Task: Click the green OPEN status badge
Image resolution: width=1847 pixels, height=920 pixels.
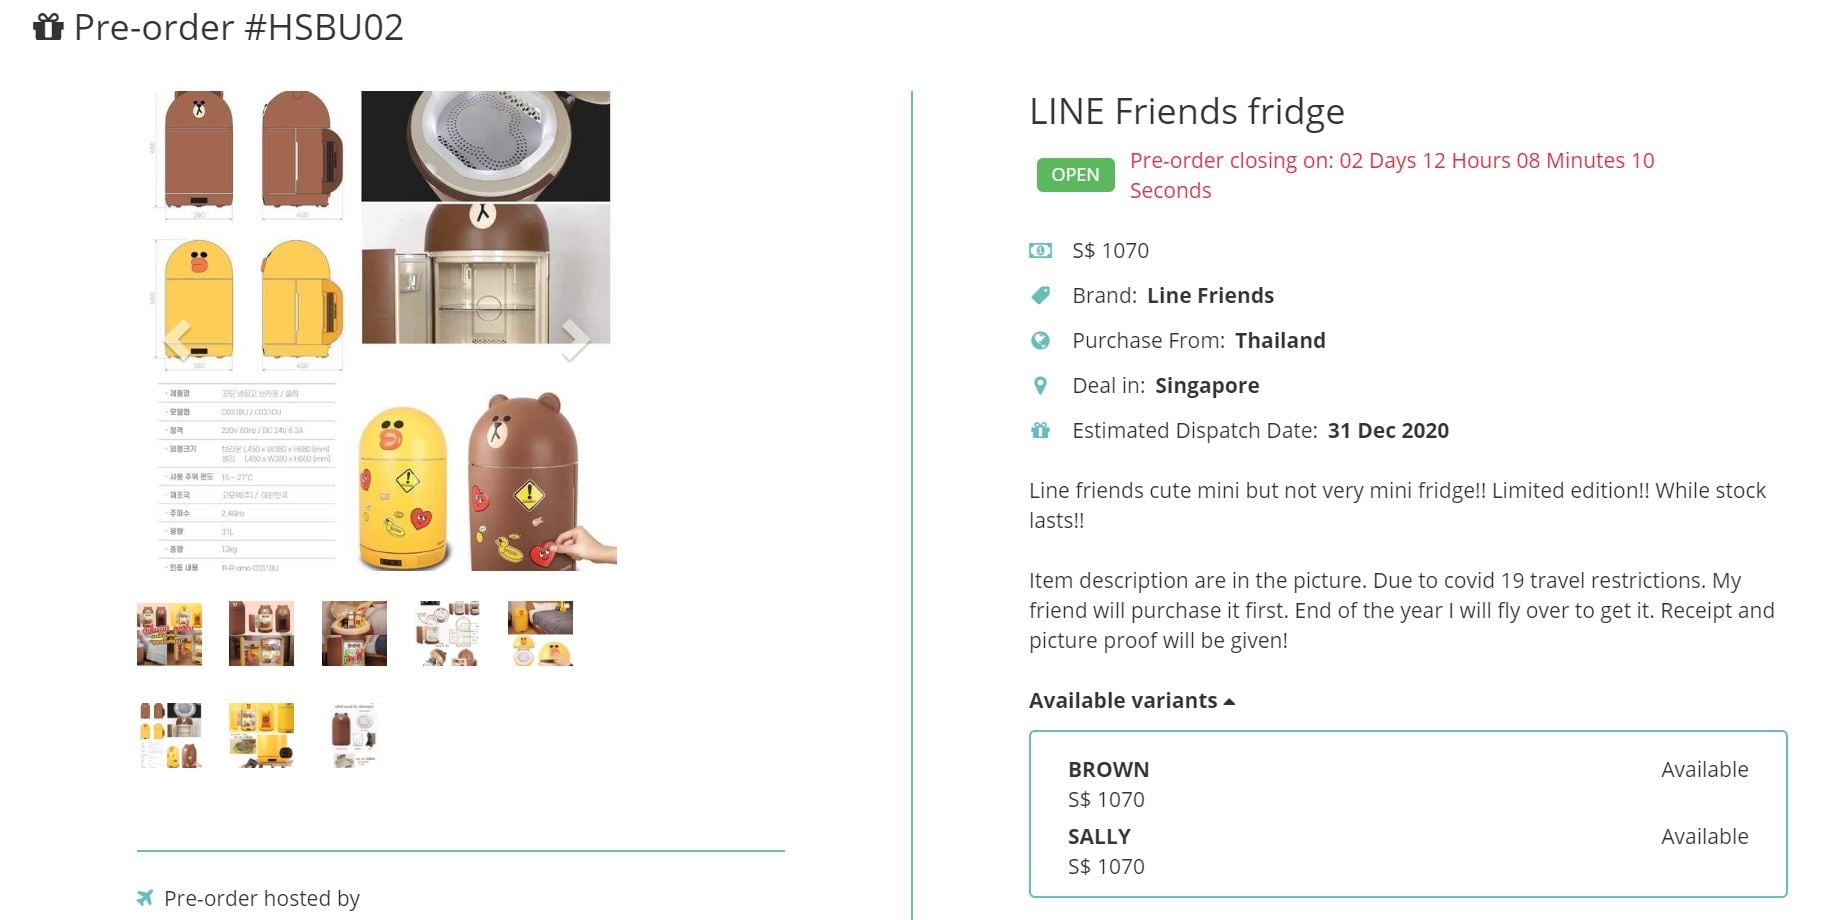Action: [x=1075, y=174]
